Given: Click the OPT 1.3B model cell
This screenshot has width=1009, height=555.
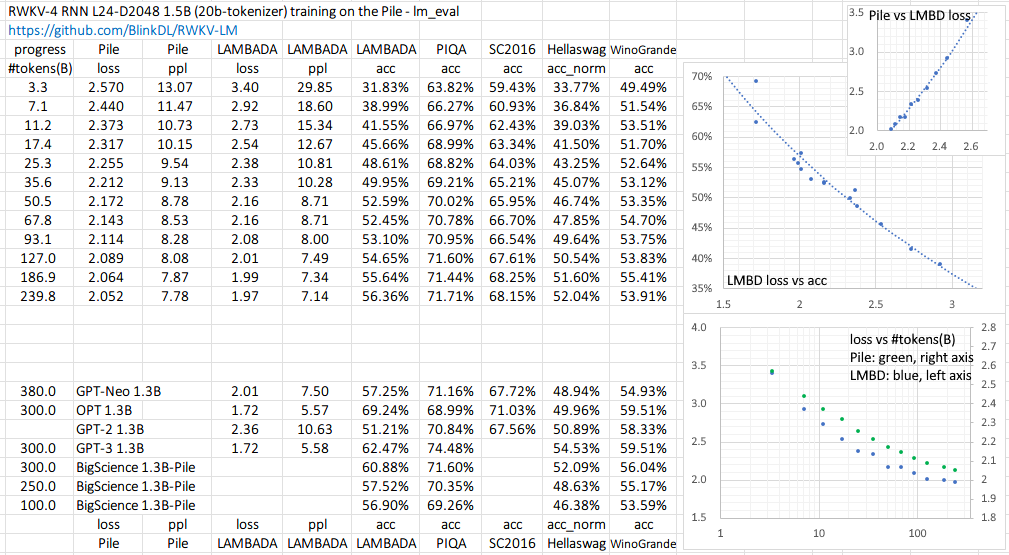Looking at the screenshot, I should pos(104,410).
